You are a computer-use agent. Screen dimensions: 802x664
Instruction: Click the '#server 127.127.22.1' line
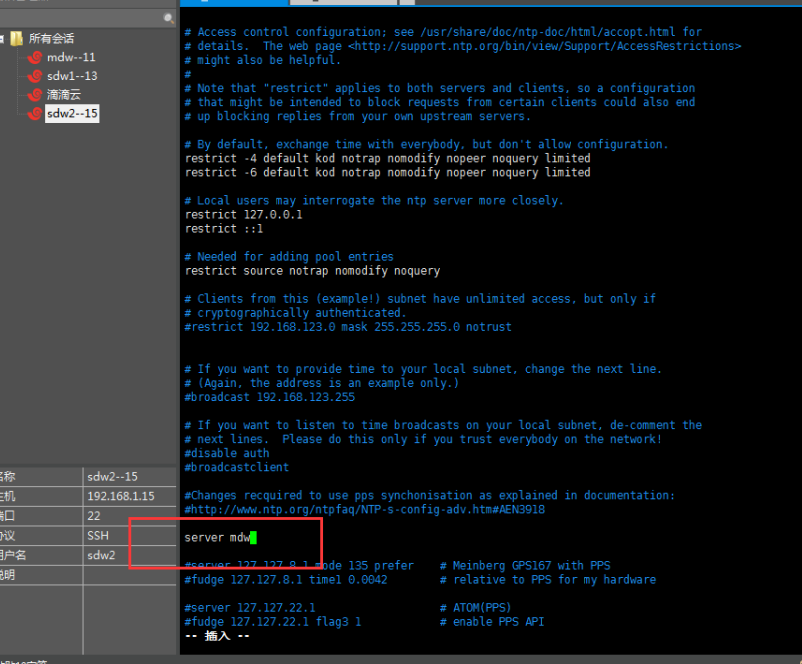(250, 608)
